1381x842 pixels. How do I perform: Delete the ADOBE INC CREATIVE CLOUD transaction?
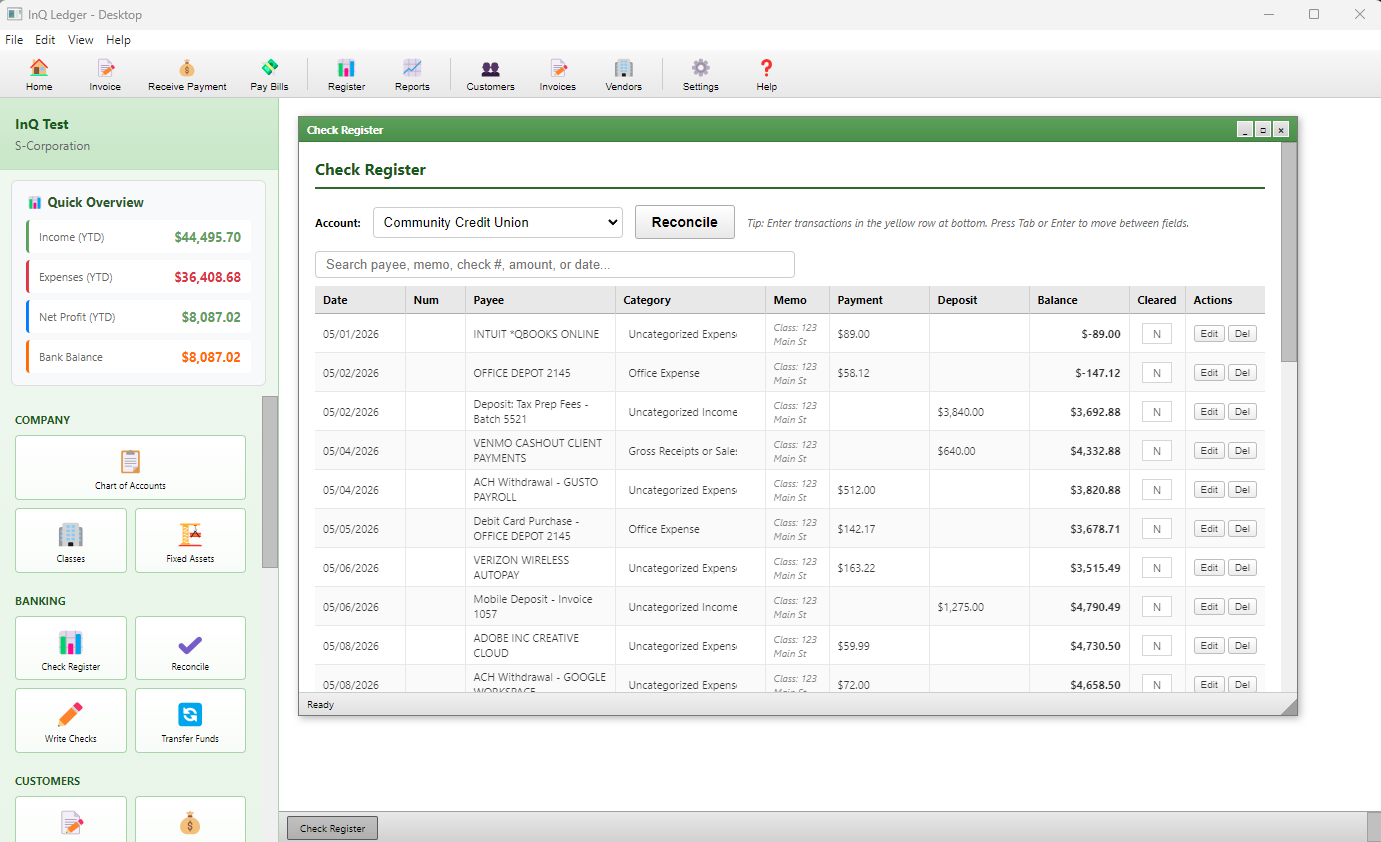pyautogui.click(x=1242, y=646)
